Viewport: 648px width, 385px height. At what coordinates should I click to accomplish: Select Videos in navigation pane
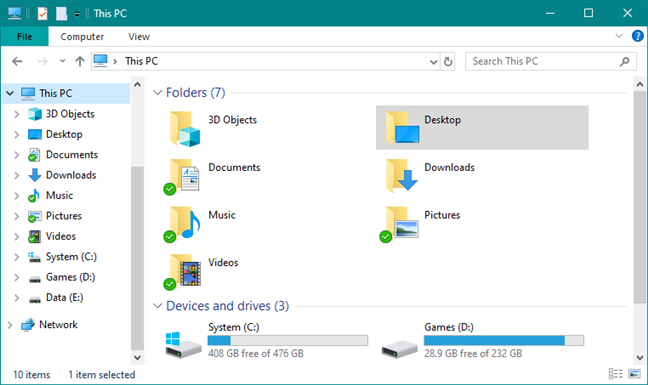coord(60,236)
